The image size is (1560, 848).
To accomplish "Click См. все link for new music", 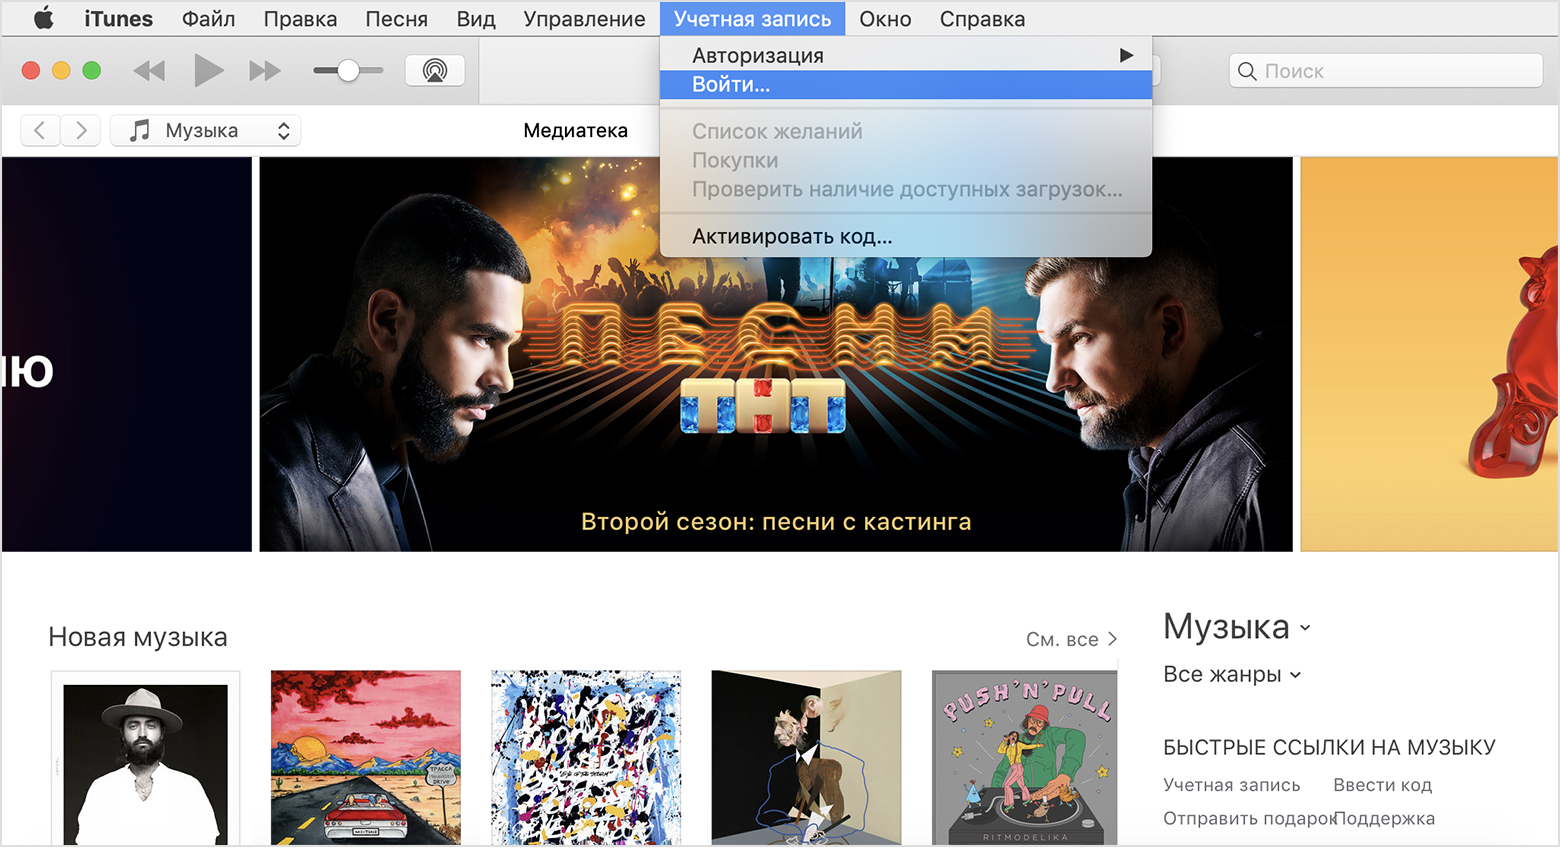I will 1071,639.
